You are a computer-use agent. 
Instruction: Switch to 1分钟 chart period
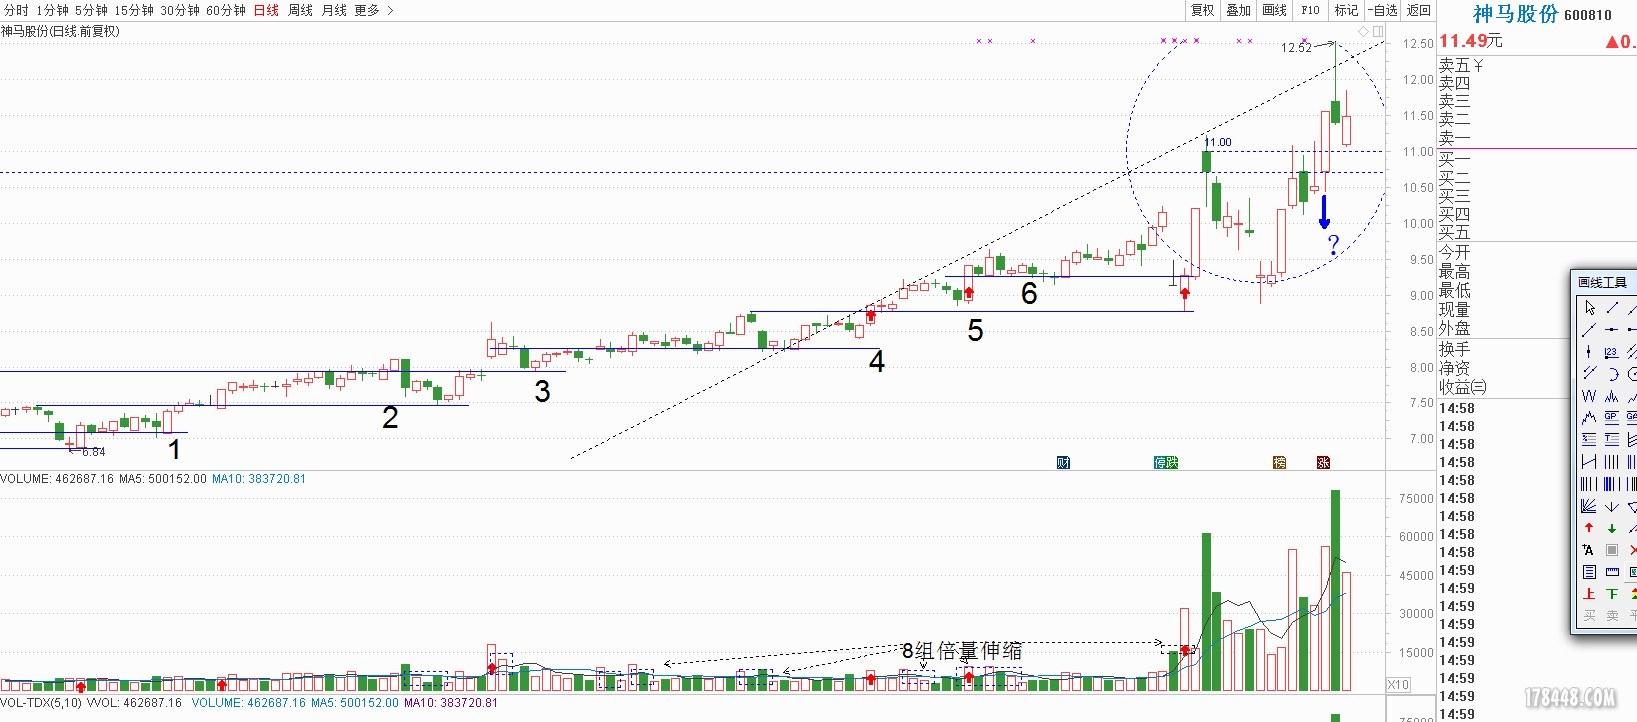click(52, 10)
